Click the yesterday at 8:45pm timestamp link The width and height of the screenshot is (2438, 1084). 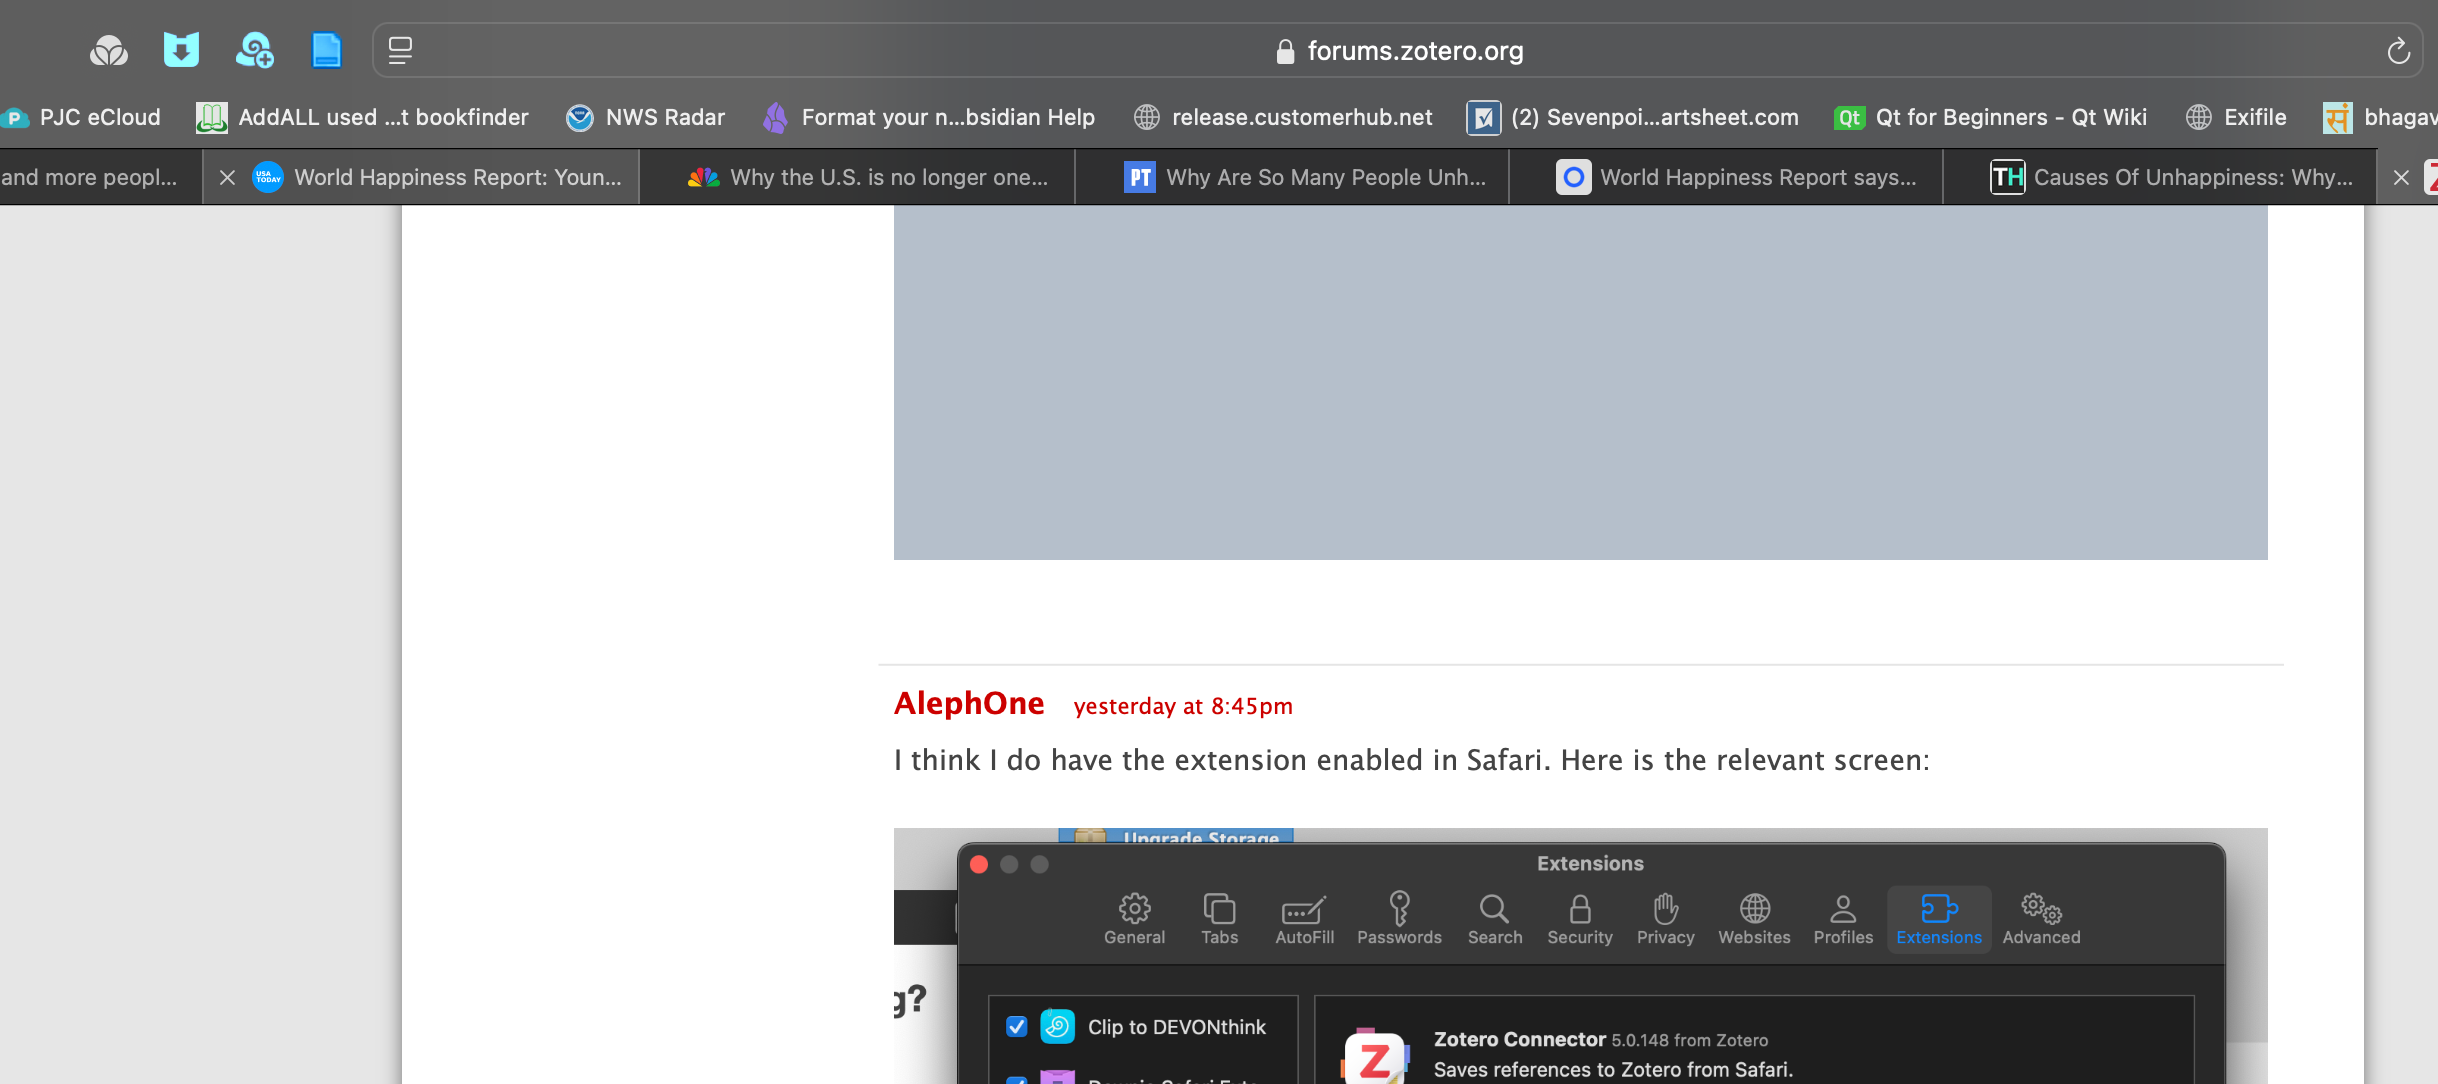click(1182, 707)
